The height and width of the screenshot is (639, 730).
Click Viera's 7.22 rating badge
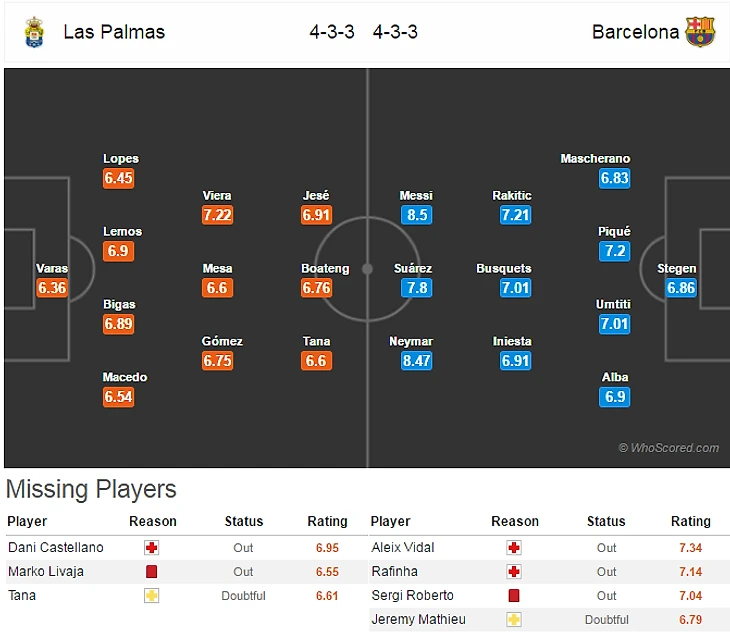[x=217, y=215]
